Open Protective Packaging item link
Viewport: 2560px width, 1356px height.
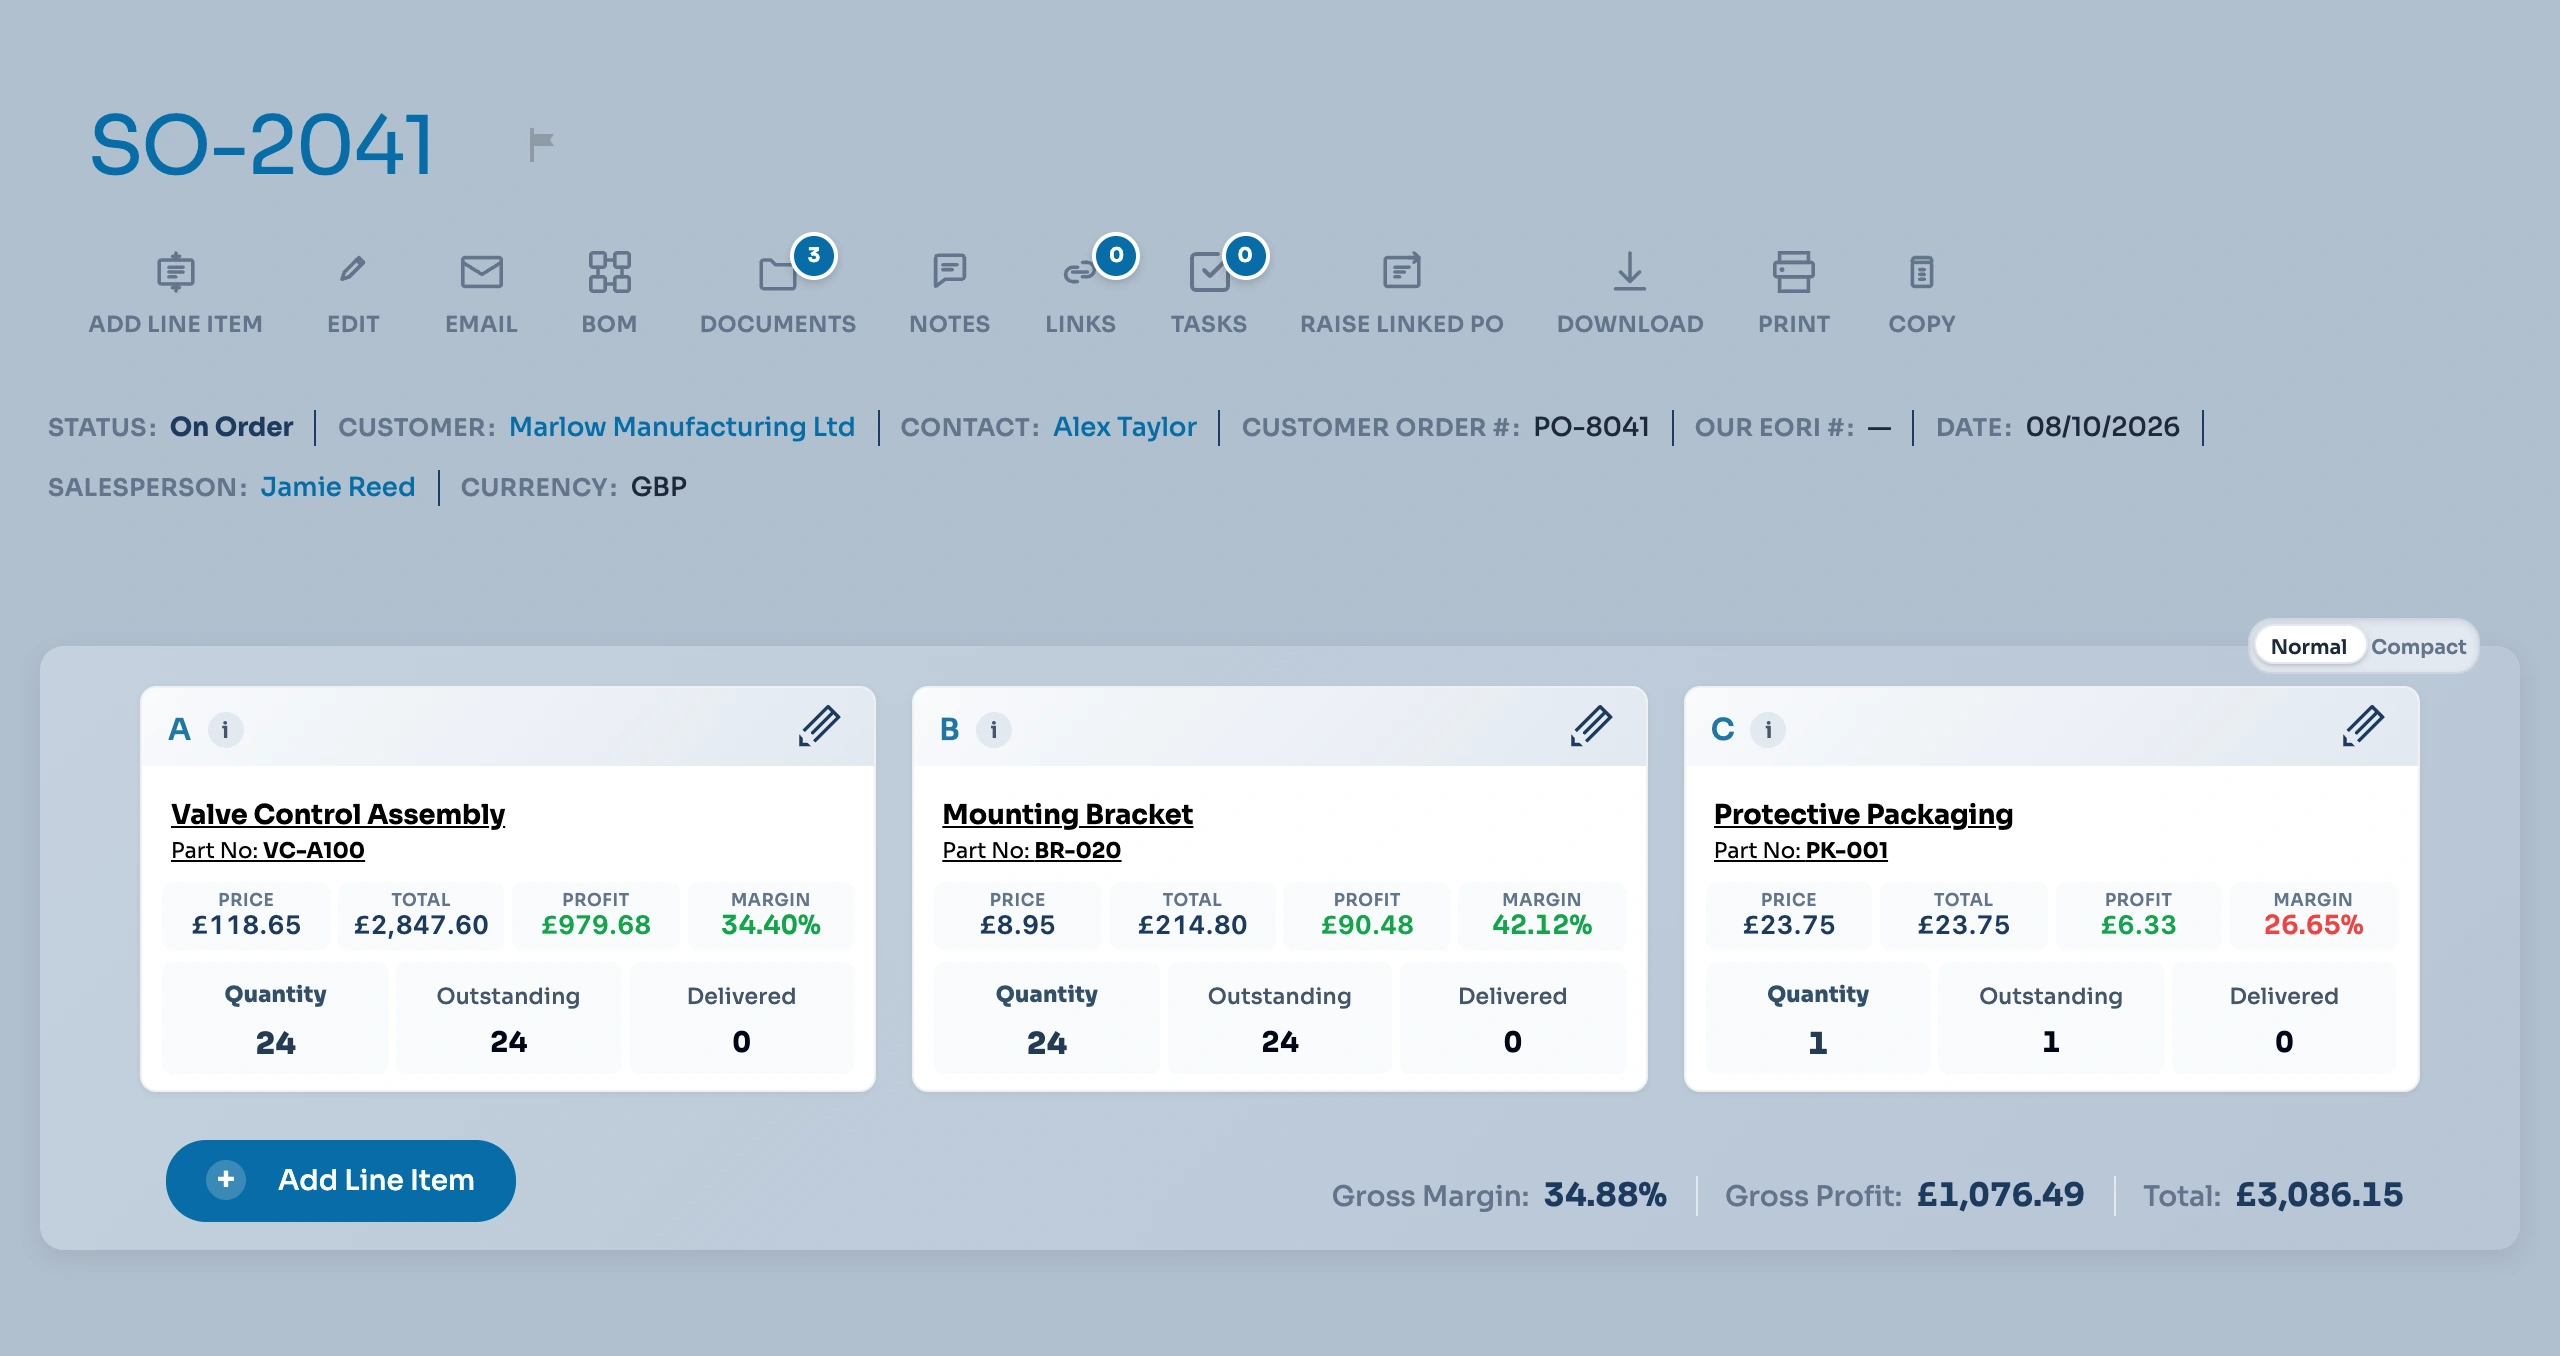click(x=1863, y=814)
